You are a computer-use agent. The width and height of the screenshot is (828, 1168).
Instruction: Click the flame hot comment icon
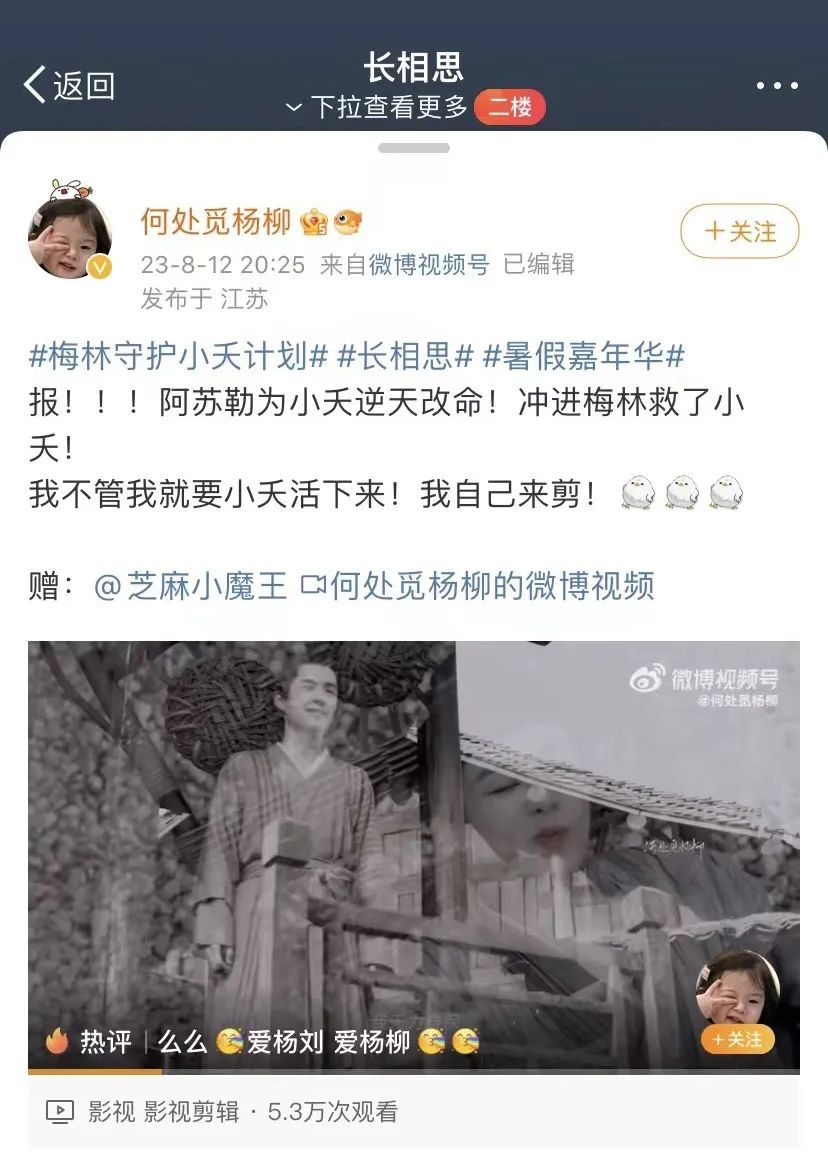57,1041
